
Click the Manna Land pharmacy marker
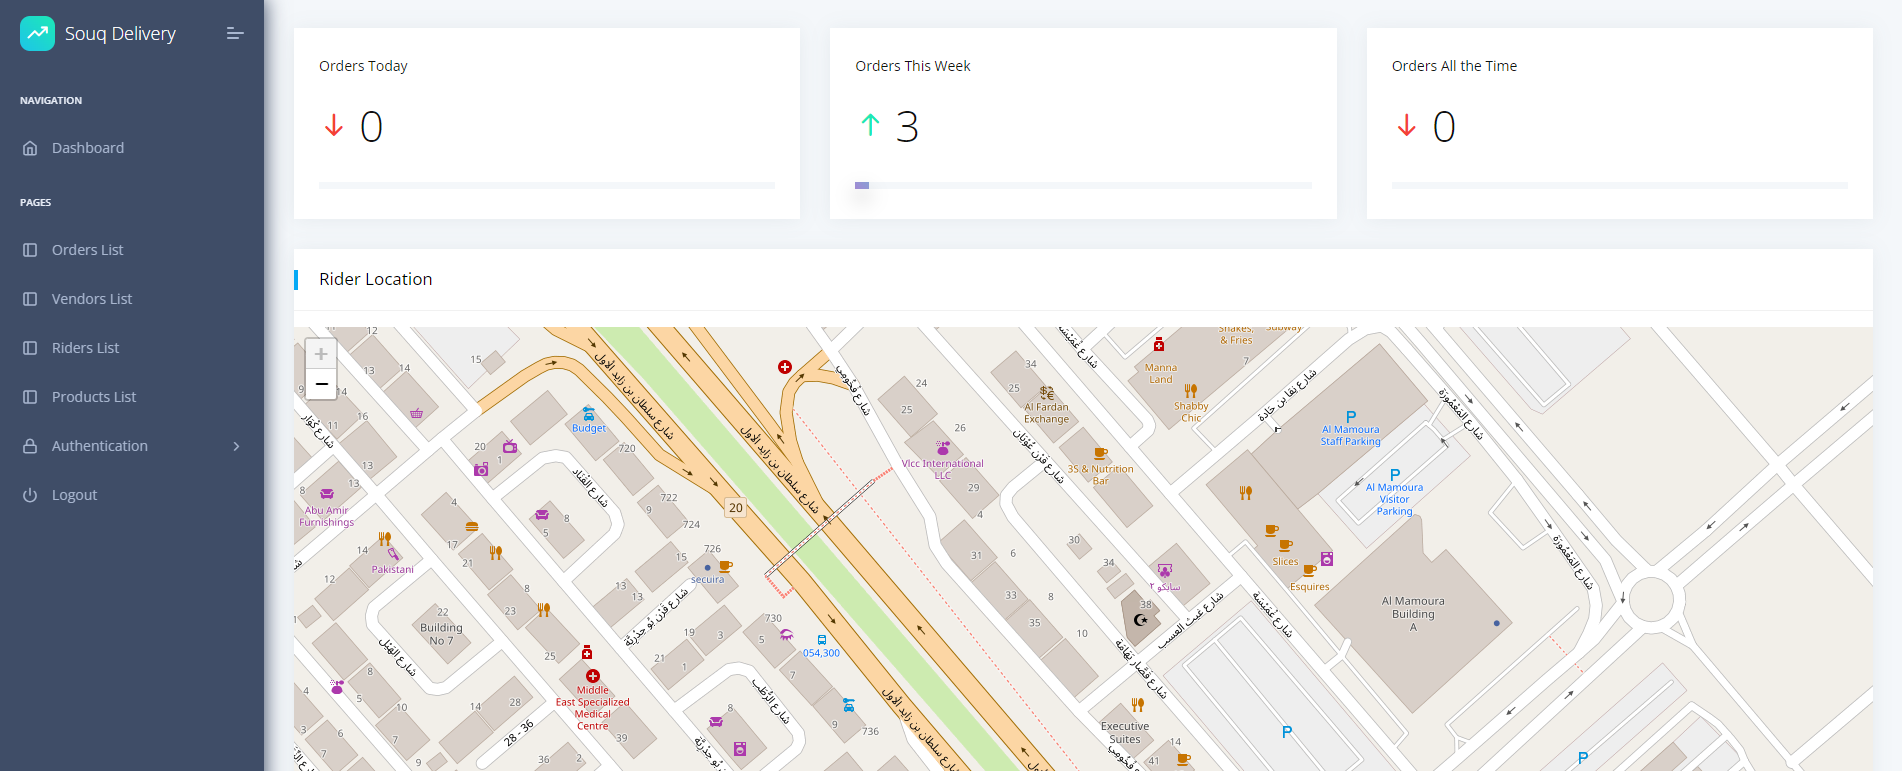(1159, 345)
